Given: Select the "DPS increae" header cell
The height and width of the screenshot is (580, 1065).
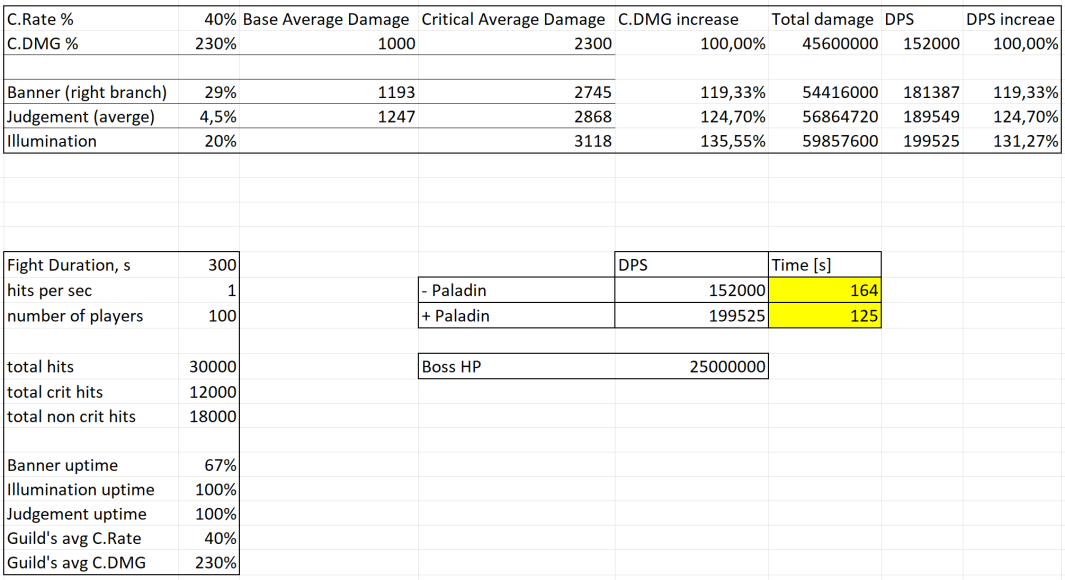Looking at the screenshot, I should (1010, 19).
